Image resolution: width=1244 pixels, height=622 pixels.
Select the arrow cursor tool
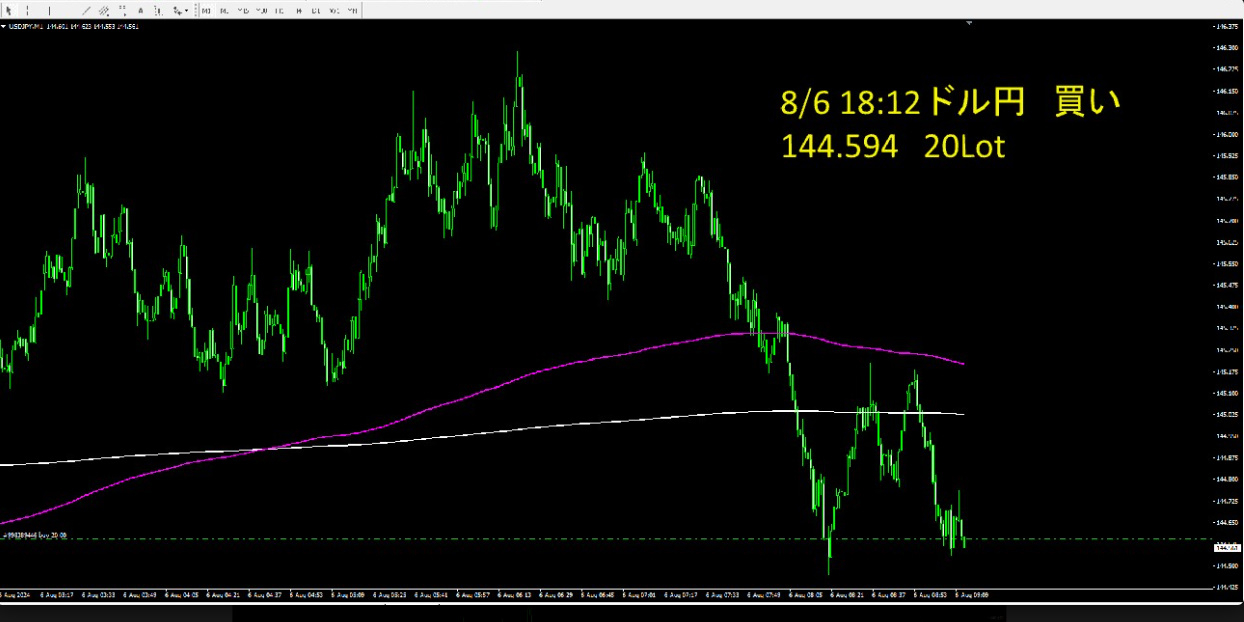click(9, 11)
